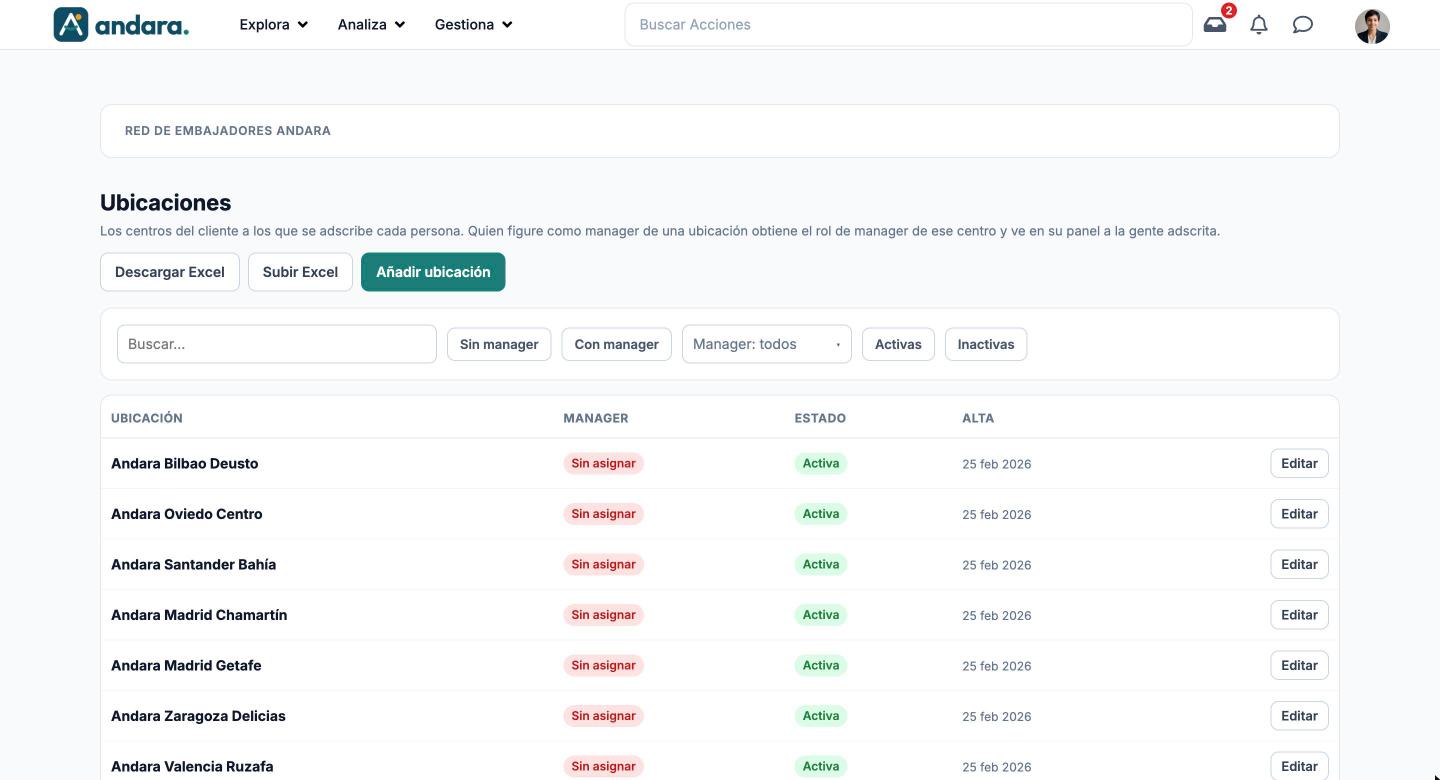This screenshot has height=780, width=1440.
Task: Open the inbox tray with badge
Action: [1215, 24]
